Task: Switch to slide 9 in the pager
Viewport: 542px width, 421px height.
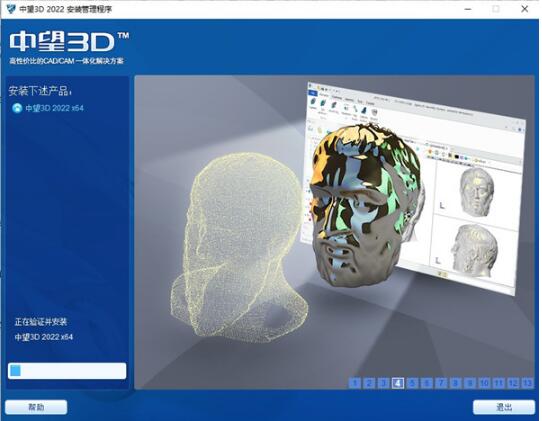Action: tap(470, 383)
